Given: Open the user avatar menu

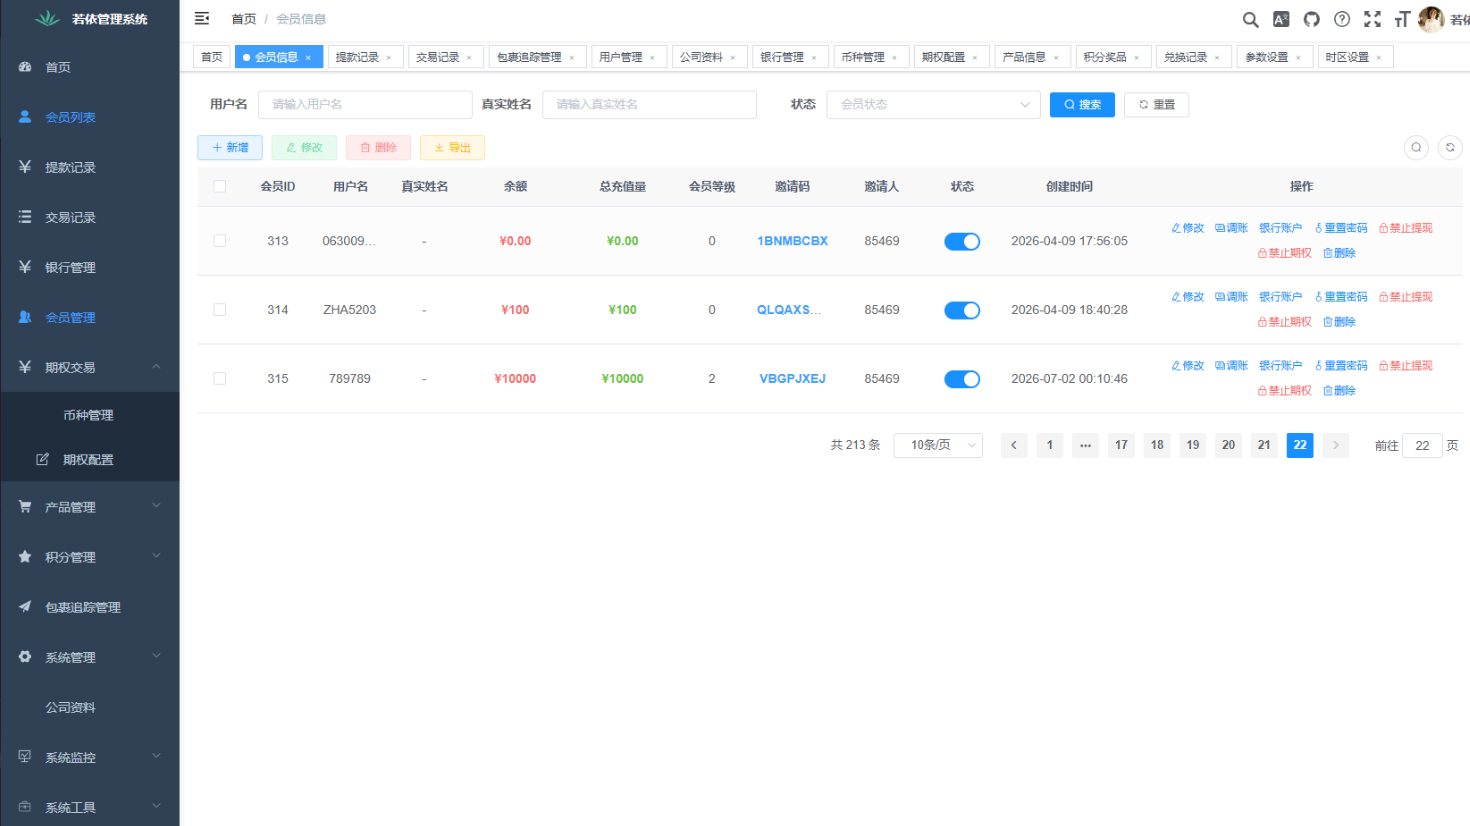Looking at the screenshot, I should point(1432,19).
